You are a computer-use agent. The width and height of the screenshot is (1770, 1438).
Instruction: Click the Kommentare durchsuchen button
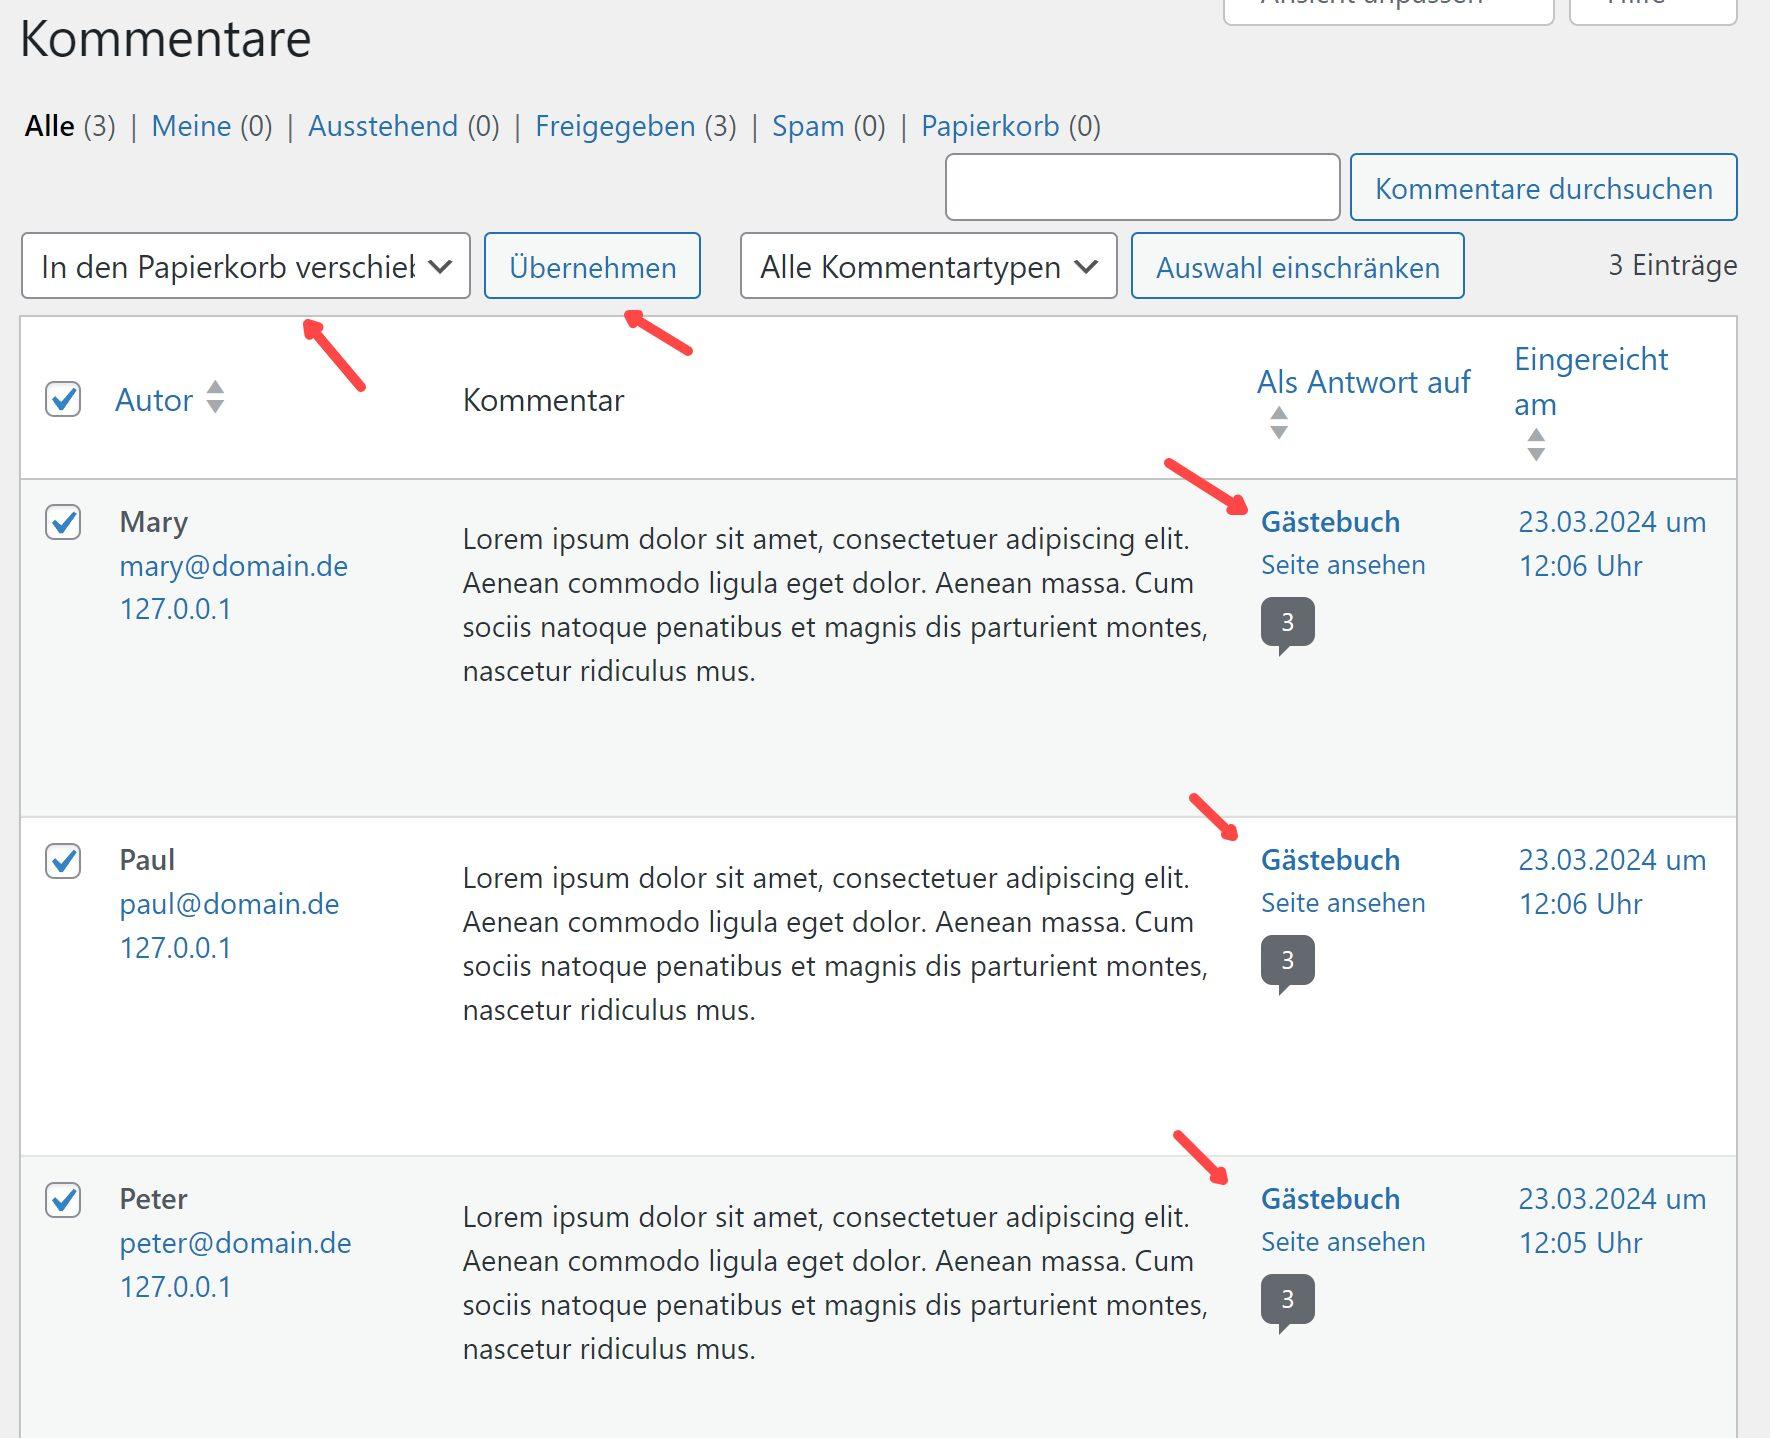coord(1543,188)
